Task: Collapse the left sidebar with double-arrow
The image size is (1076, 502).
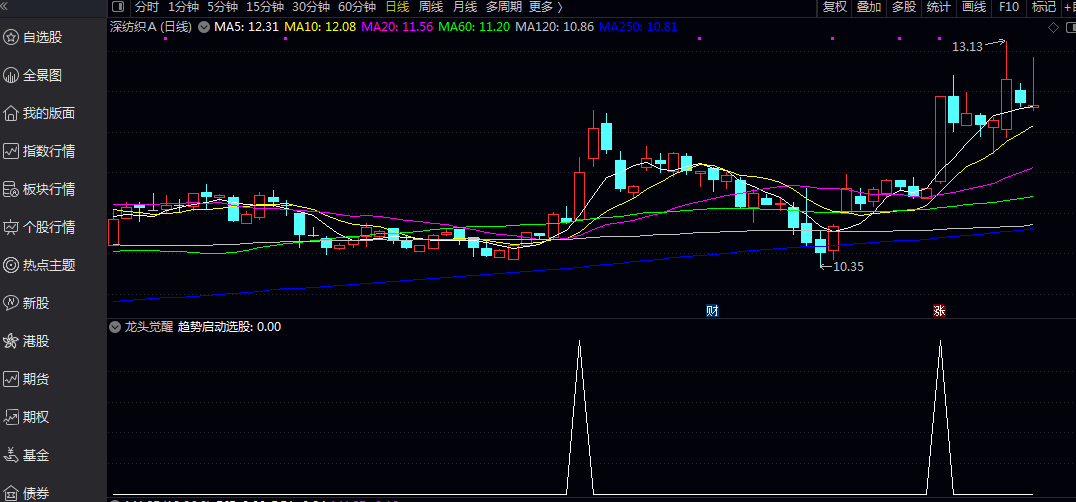Action: [x=7, y=7]
